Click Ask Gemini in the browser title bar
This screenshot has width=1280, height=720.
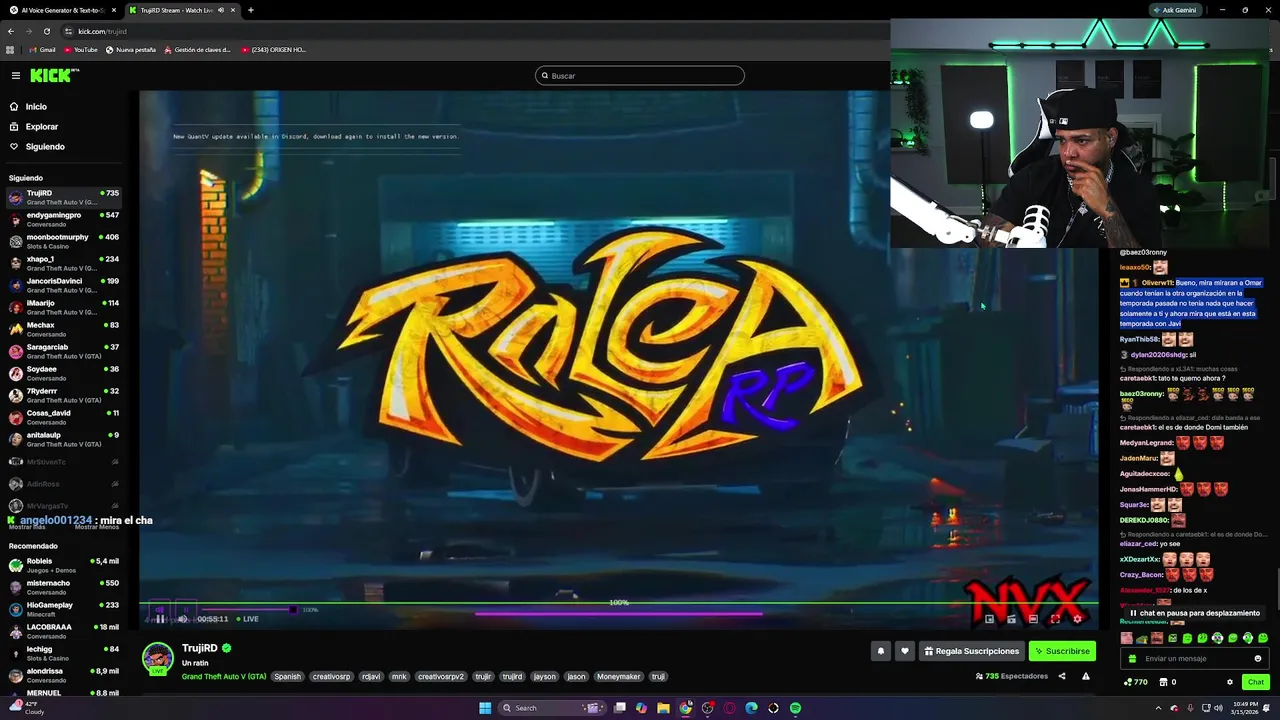(1174, 10)
